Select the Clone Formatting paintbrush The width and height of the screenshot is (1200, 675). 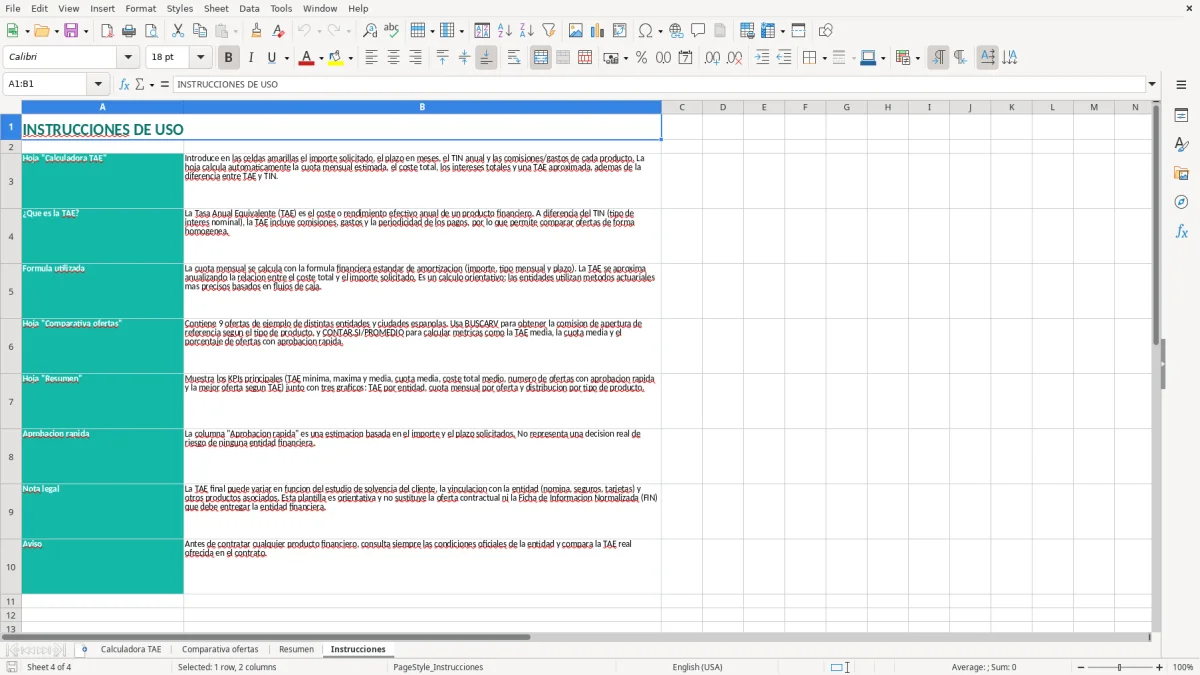pos(257,31)
